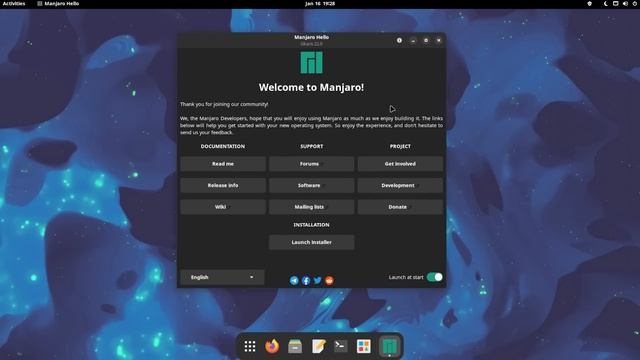Open Facebook social link icon
Image resolution: width=640 pixels, height=360 pixels.
click(306, 280)
